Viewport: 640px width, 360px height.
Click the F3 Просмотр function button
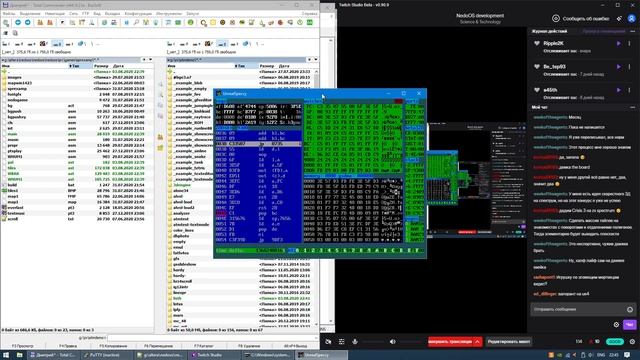[x=22, y=346]
